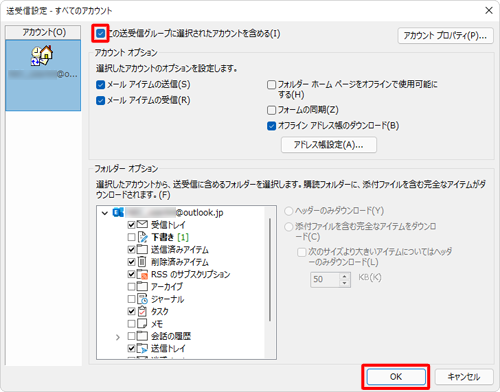This screenshot has height=392, width=500.
Task: Select the 送信トレイ folder label
Action: pyautogui.click(x=168, y=348)
